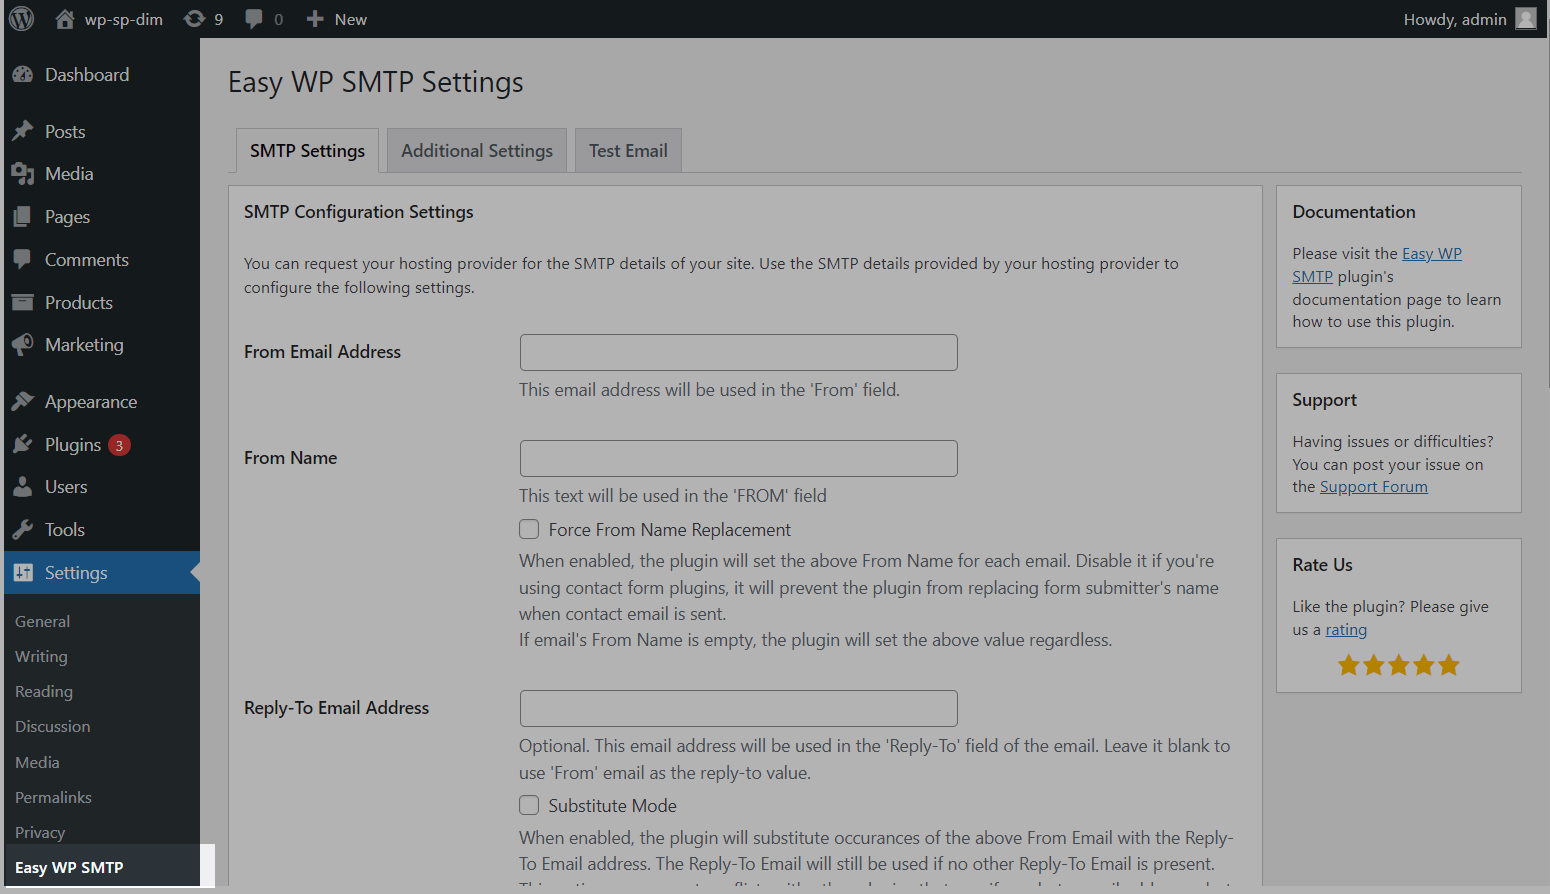Toggle the Substitute Mode checkbox
This screenshot has height=894, width=1550.
[529, 805]
